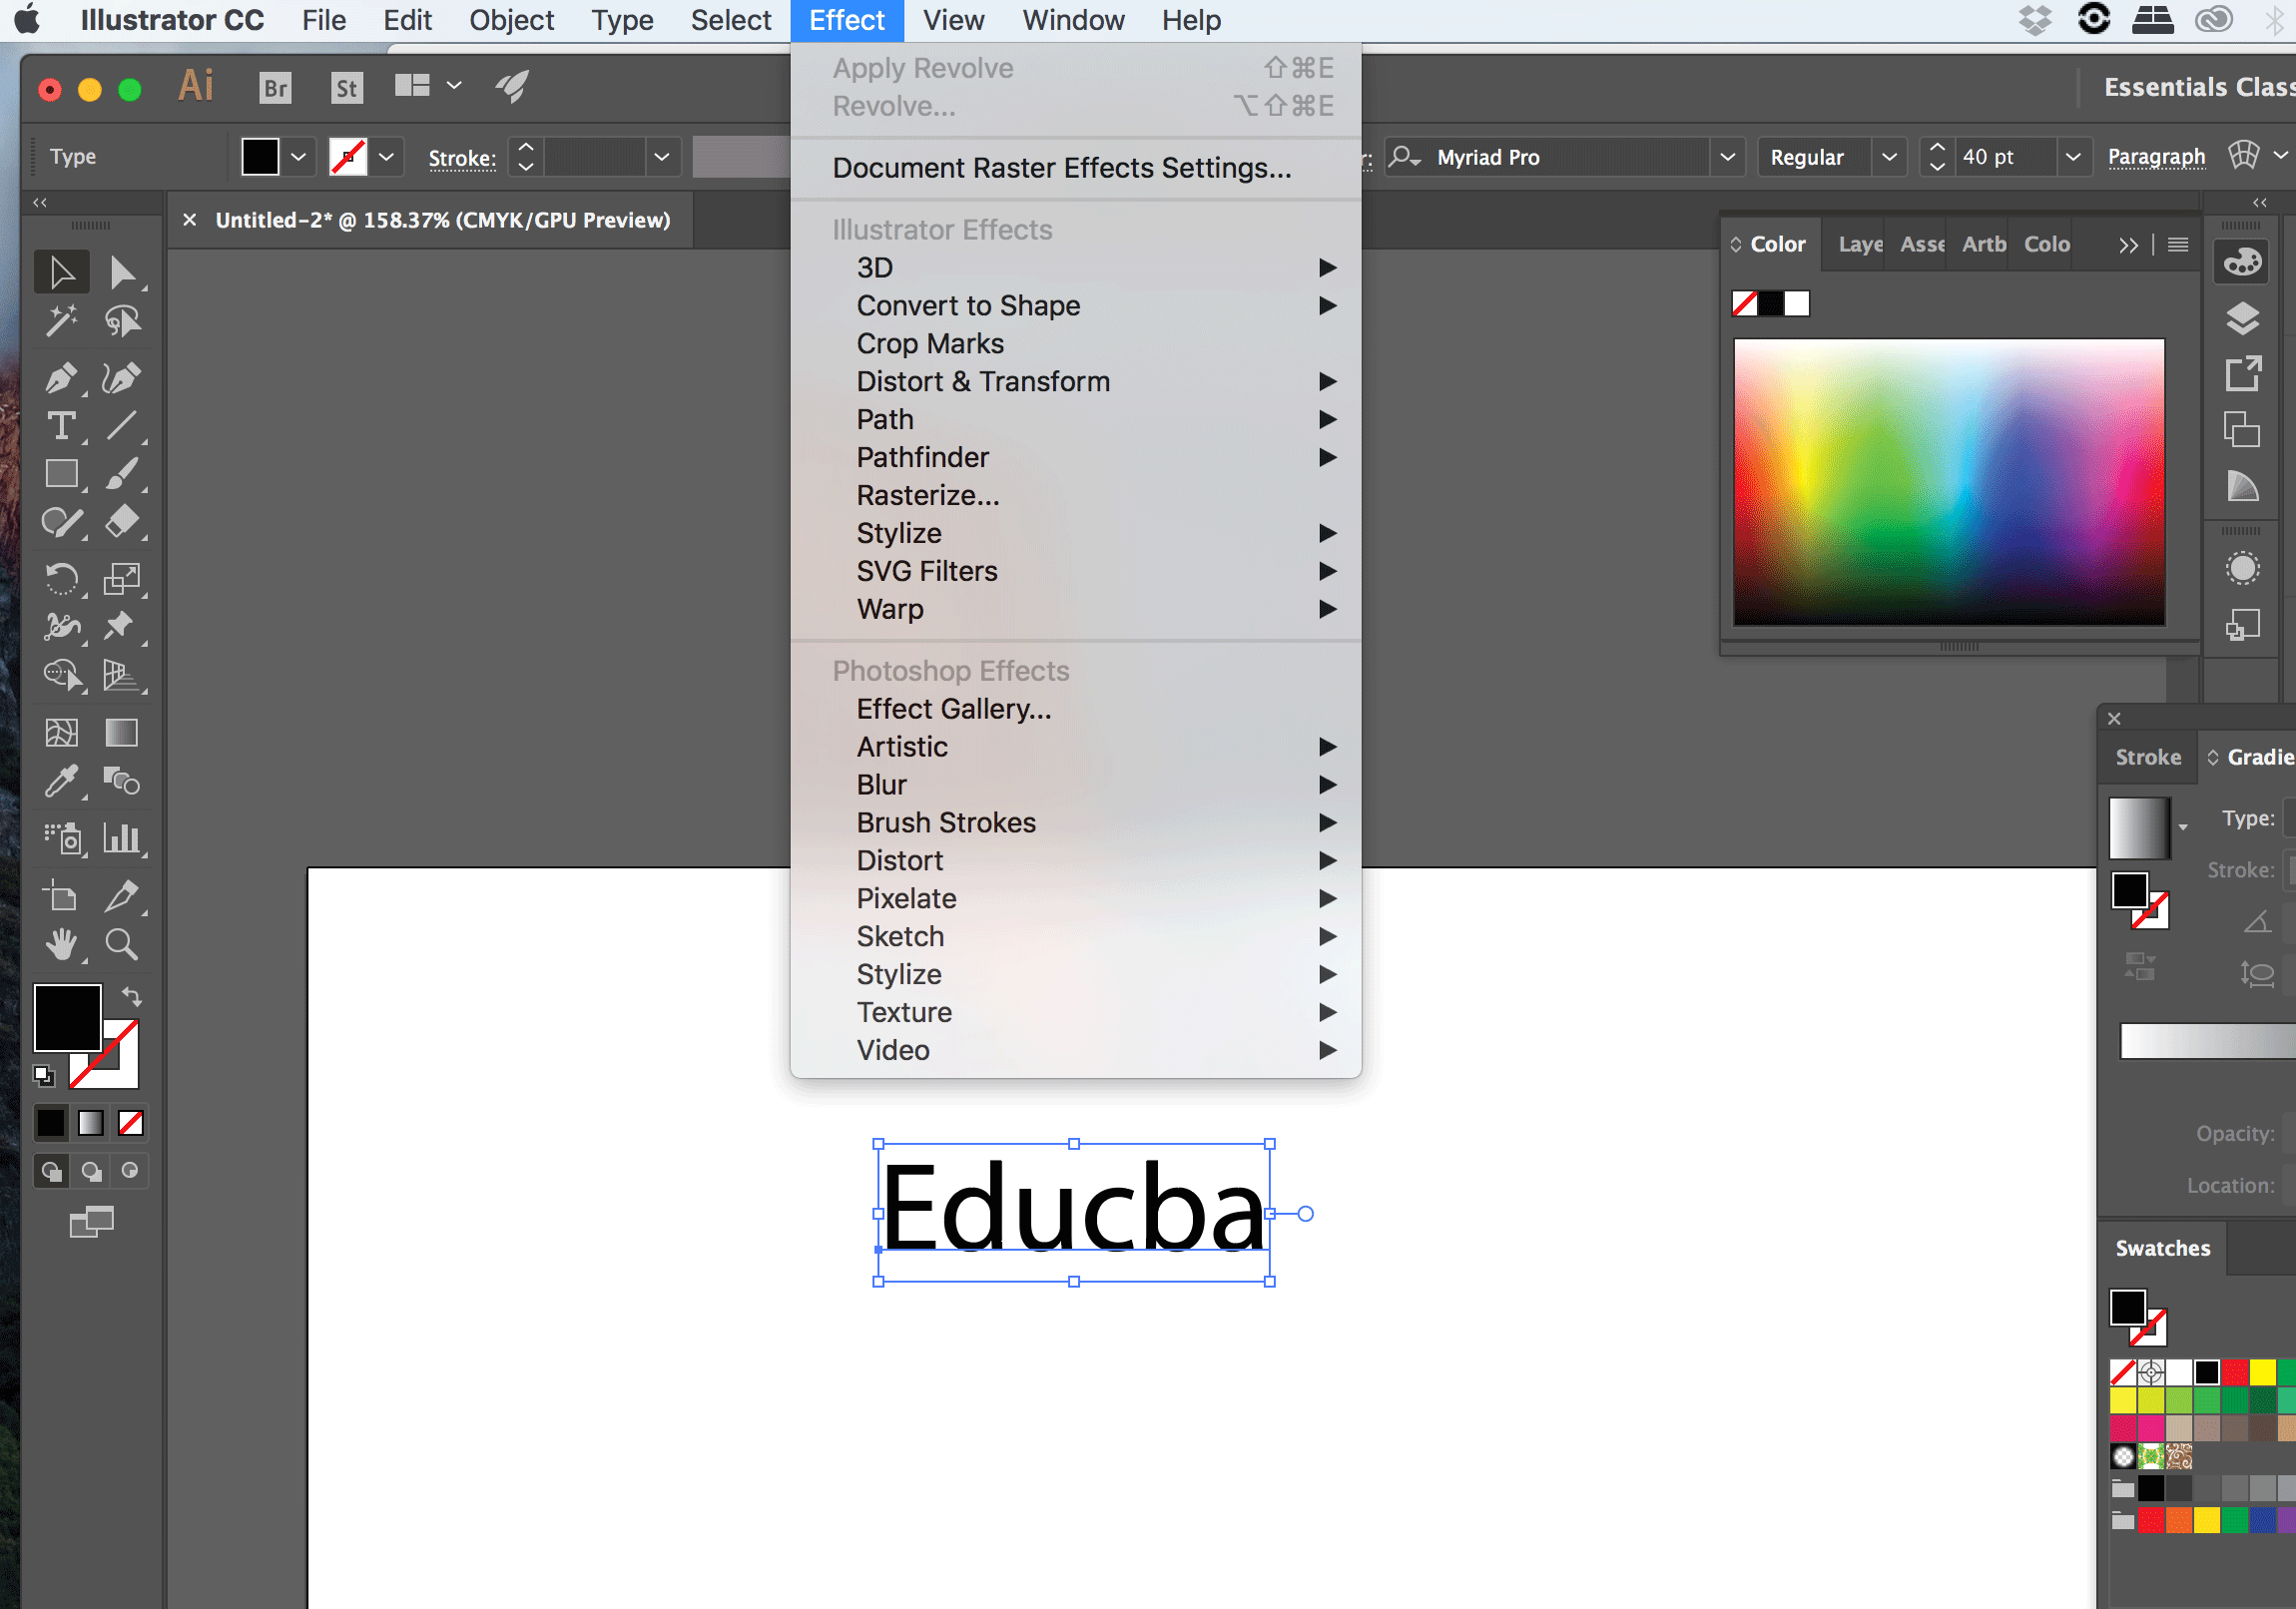Viewport: 2296px width, 1609px height.
Task: Select the Type tool
Action: 61,426
